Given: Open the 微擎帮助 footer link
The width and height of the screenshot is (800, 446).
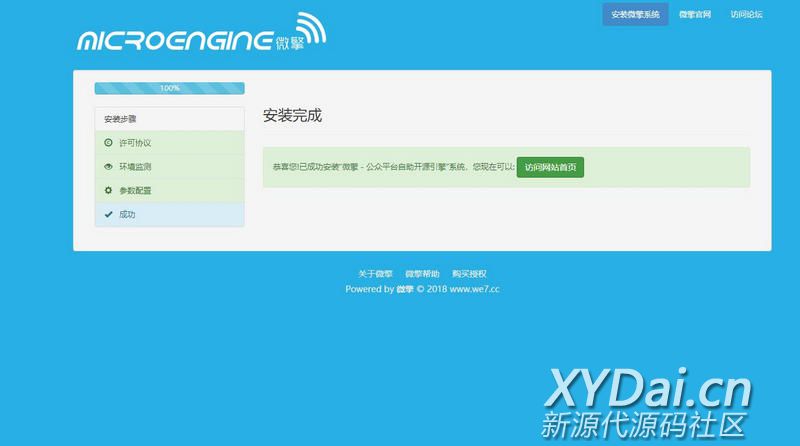Looking at the screenshot, I should coord(422,274).
